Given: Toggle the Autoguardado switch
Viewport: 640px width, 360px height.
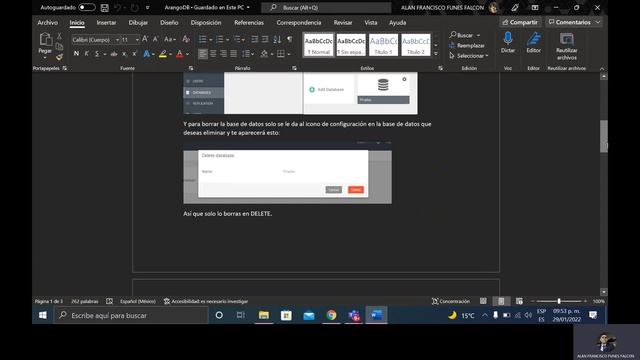Looking at the screenshot, I should coord(87,7).
